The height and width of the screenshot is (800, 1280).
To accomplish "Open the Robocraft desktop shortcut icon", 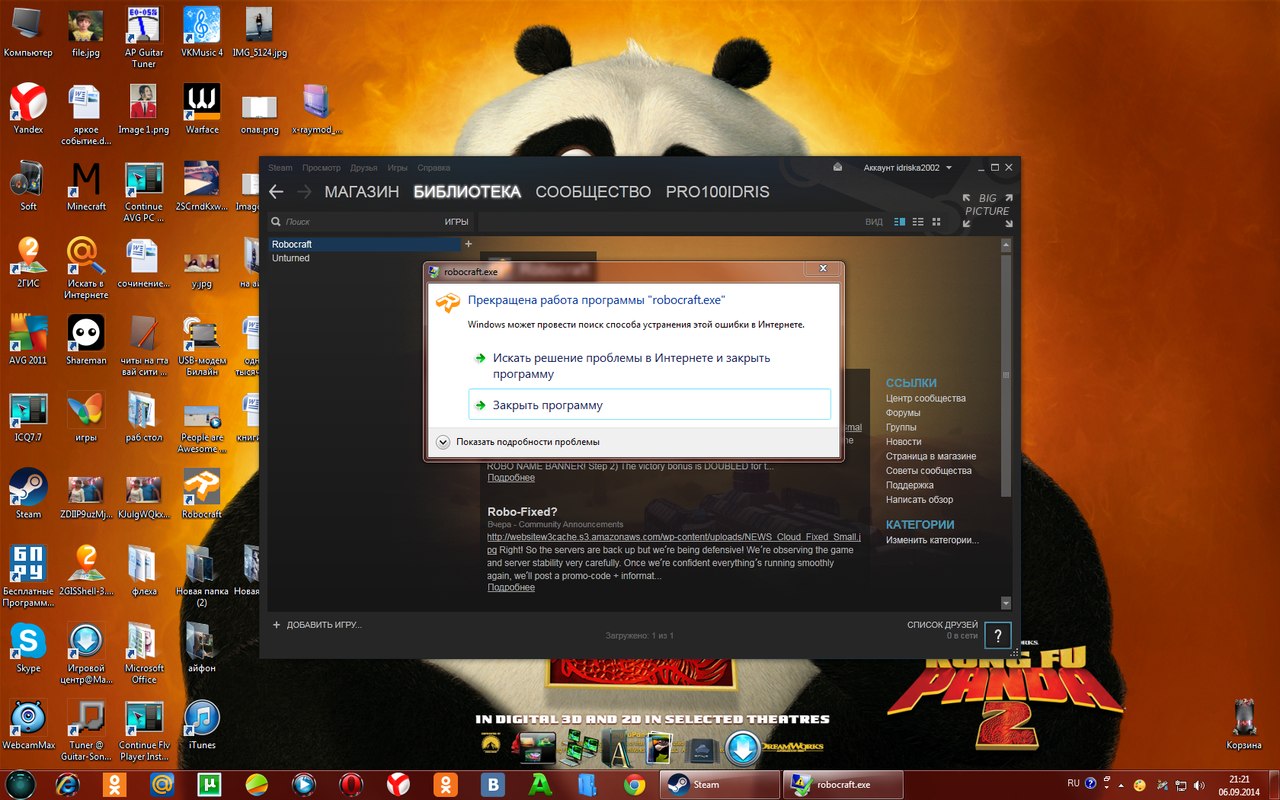I will click(x=202, y=494).
